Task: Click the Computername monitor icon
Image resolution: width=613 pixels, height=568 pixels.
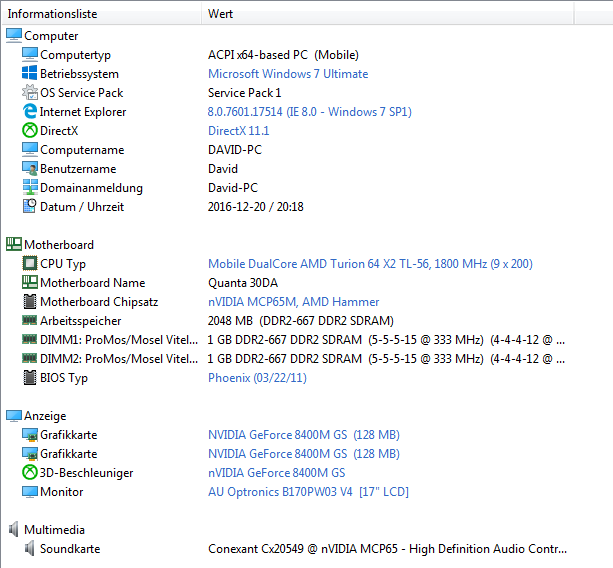Action: click(30, 149)
